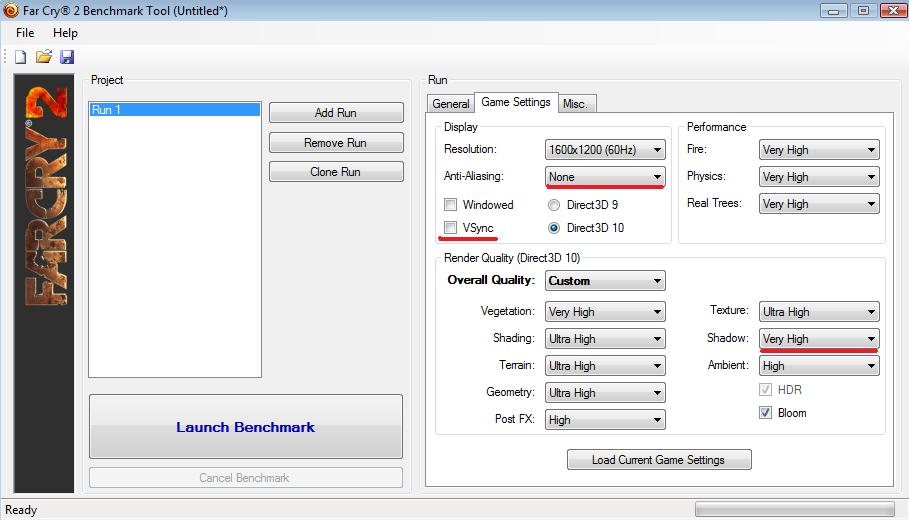Viewport: 909px width, 520px height.
Task: Click the Launch Benchmark button
Action: point(246,427)
